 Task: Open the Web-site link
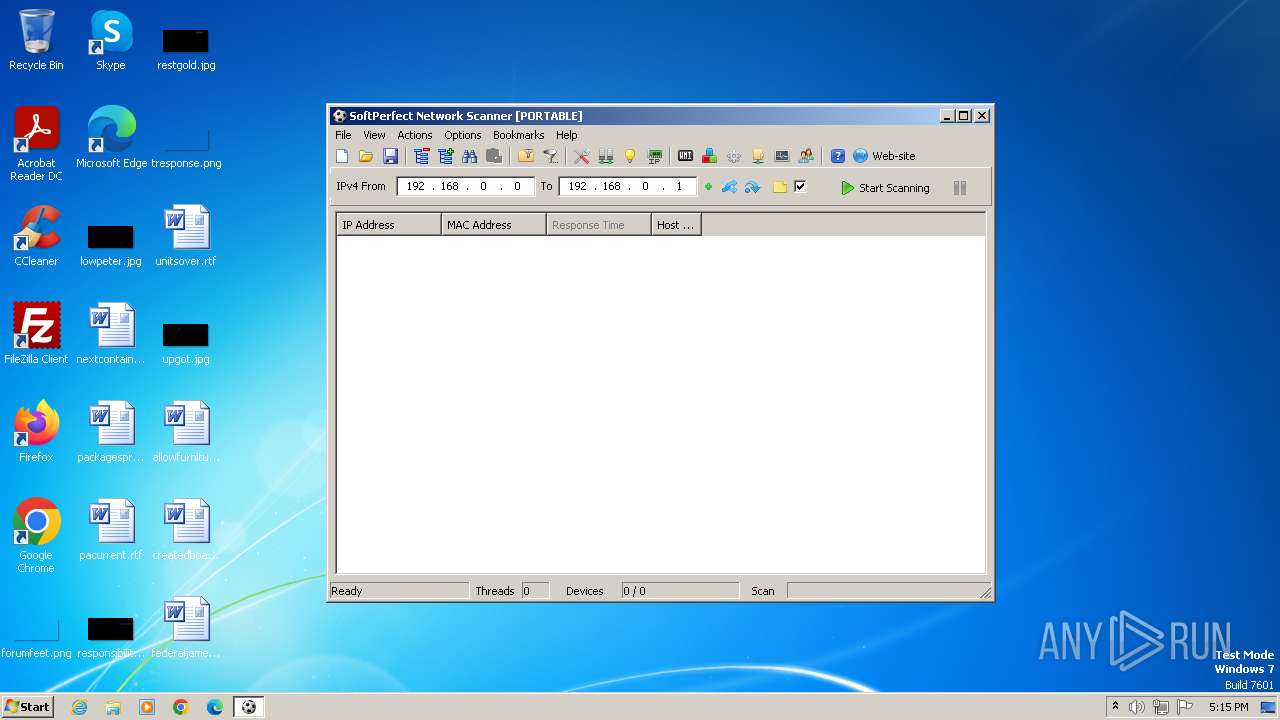884,156
